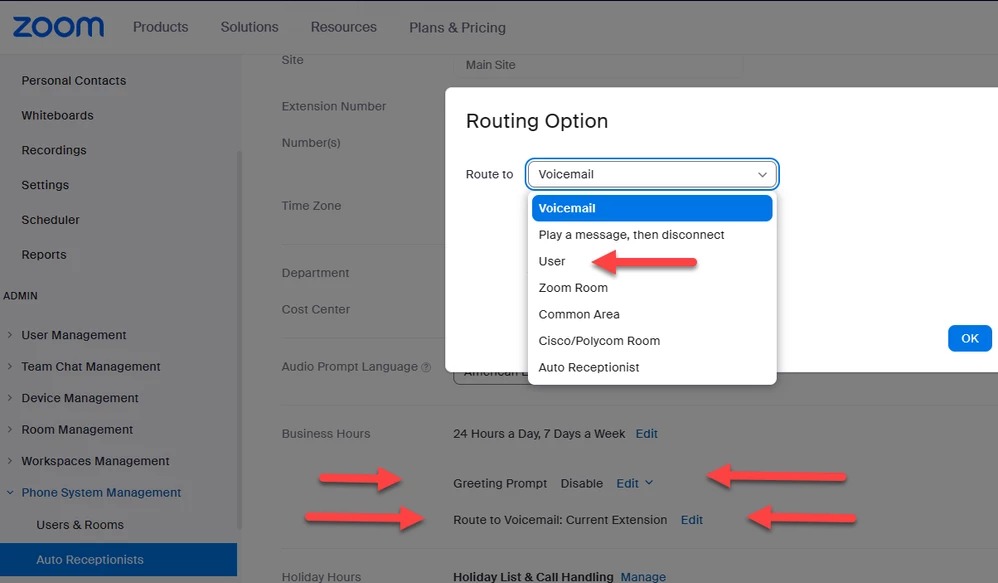Confirm routing with OK button
This screenshot has height=583, width=998.
[969, 339]
